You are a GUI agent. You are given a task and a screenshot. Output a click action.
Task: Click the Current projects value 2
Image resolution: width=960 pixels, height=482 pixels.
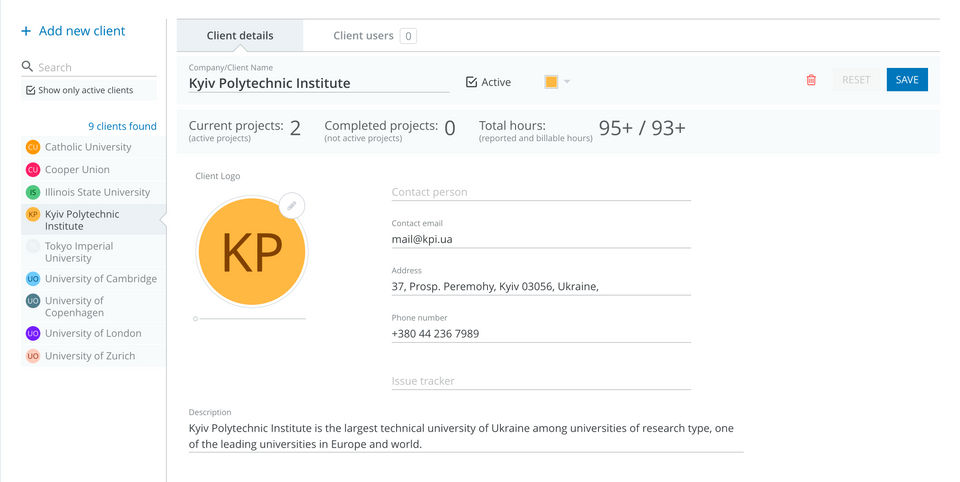click(x=295, y=128)
